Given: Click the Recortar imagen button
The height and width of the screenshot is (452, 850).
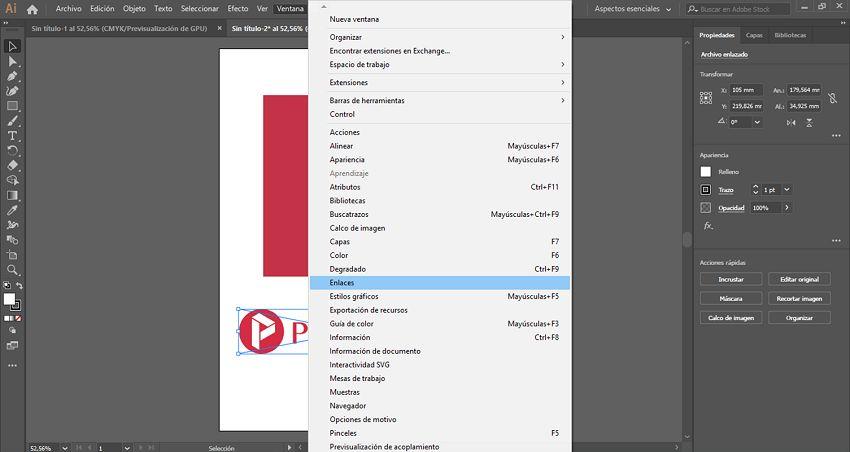Looking at the screenshot, I should coord(799,299).
